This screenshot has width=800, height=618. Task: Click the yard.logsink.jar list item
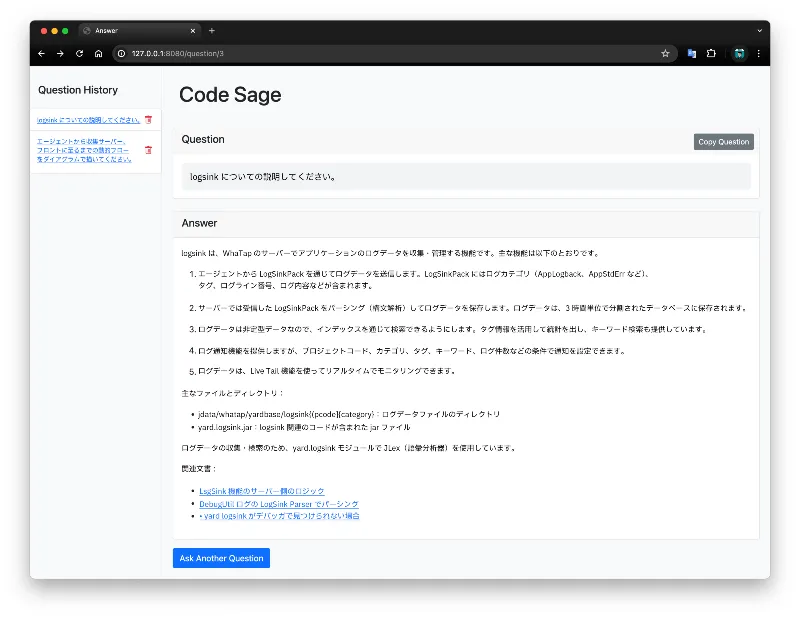[x=304, y=427]
